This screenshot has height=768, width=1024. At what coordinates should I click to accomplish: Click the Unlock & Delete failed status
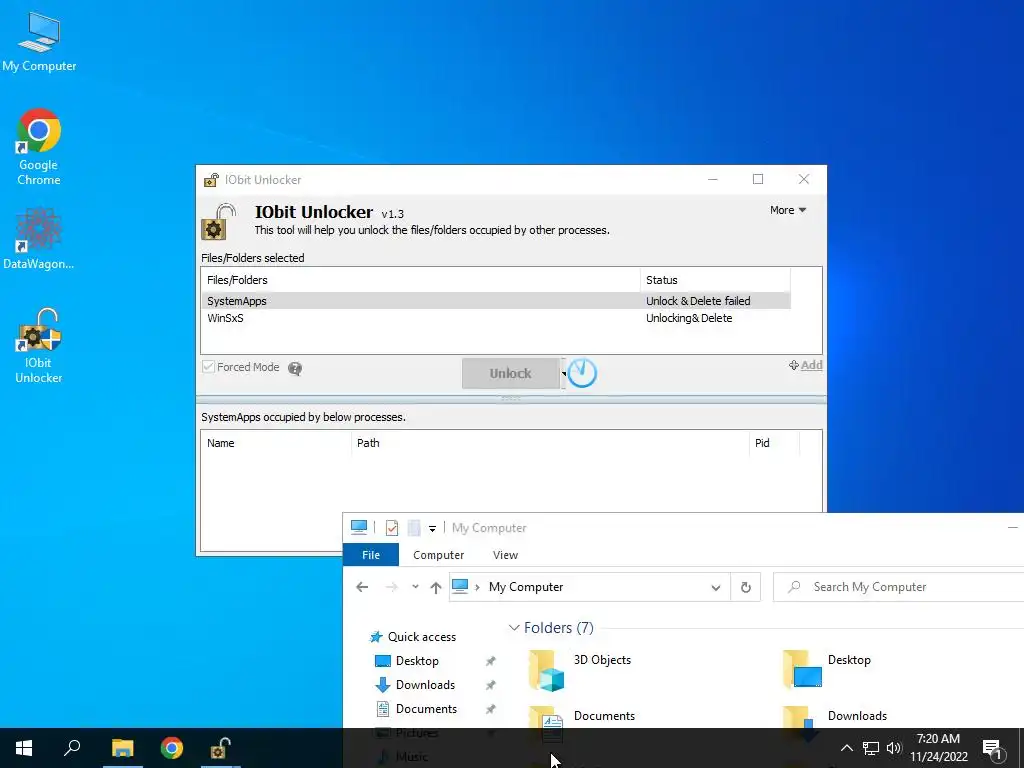[x=698, y=301]
